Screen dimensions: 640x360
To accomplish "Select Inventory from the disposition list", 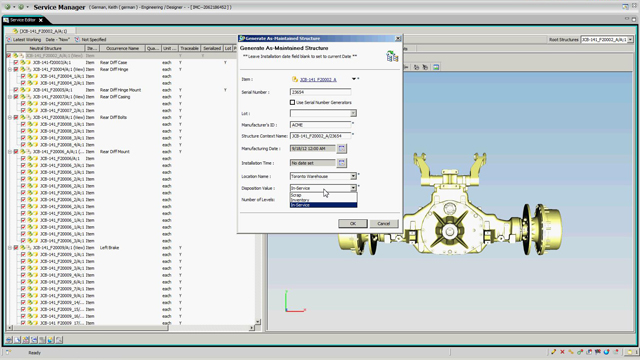I will click(323, 200).
